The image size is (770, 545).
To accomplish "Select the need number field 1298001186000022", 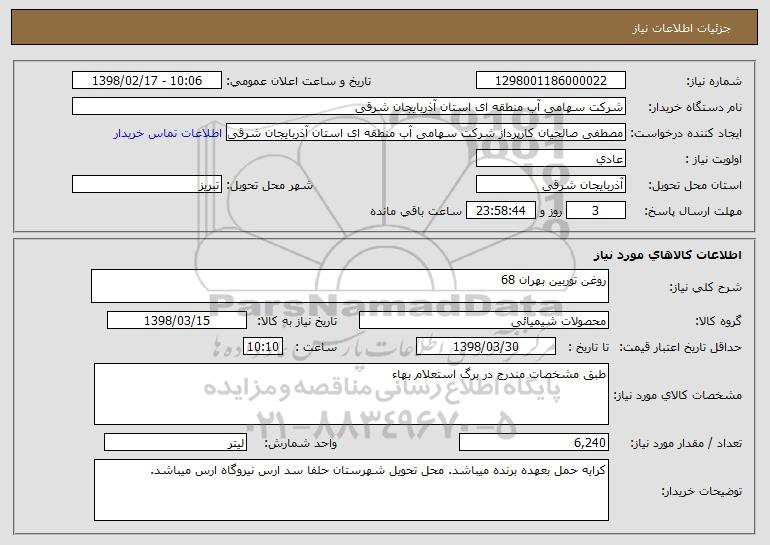I will pyautogui.click(x=550, y=81).
